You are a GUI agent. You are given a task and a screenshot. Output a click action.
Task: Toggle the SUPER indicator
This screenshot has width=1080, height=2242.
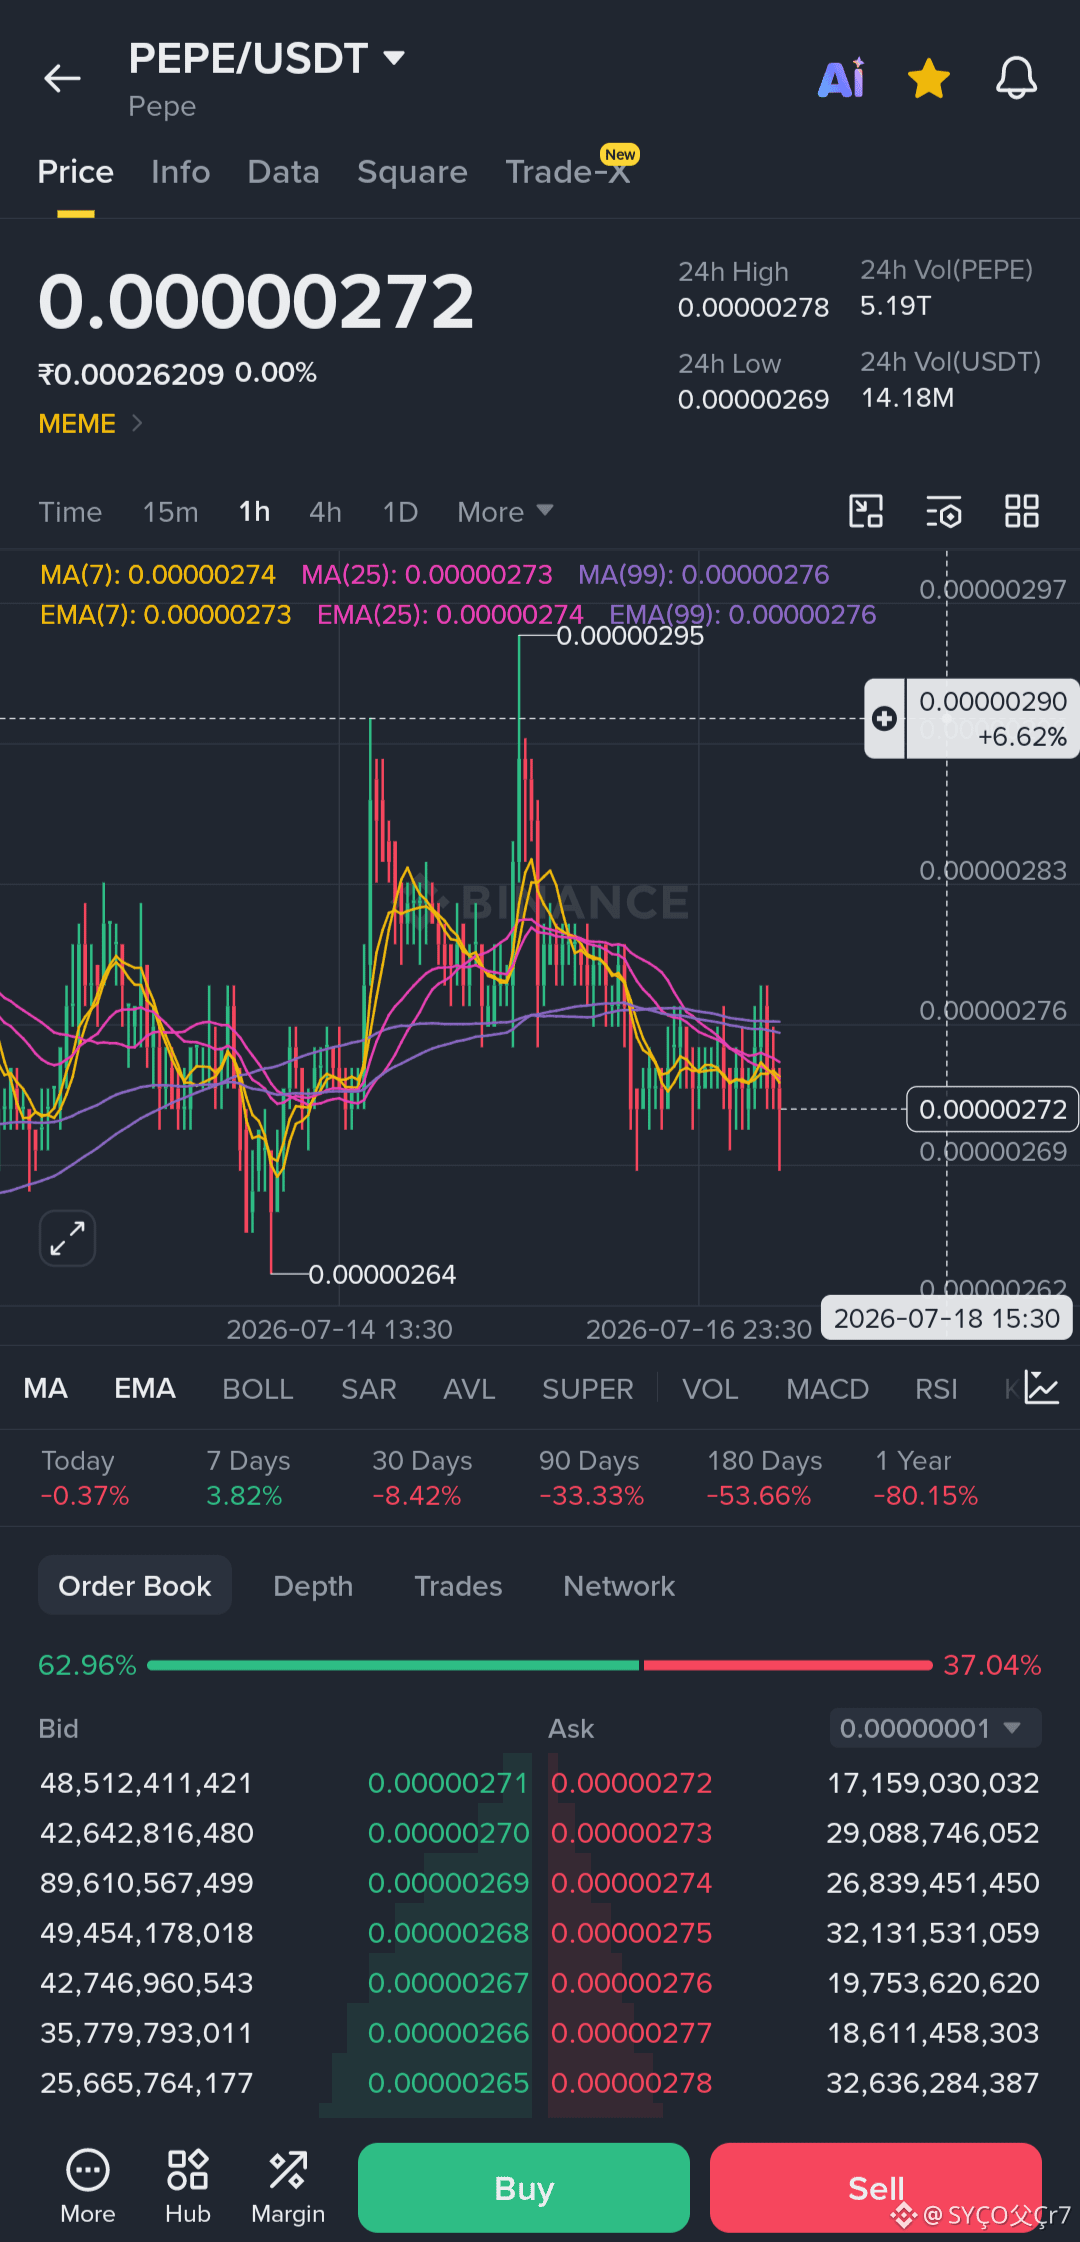[x=588, y=1388]
